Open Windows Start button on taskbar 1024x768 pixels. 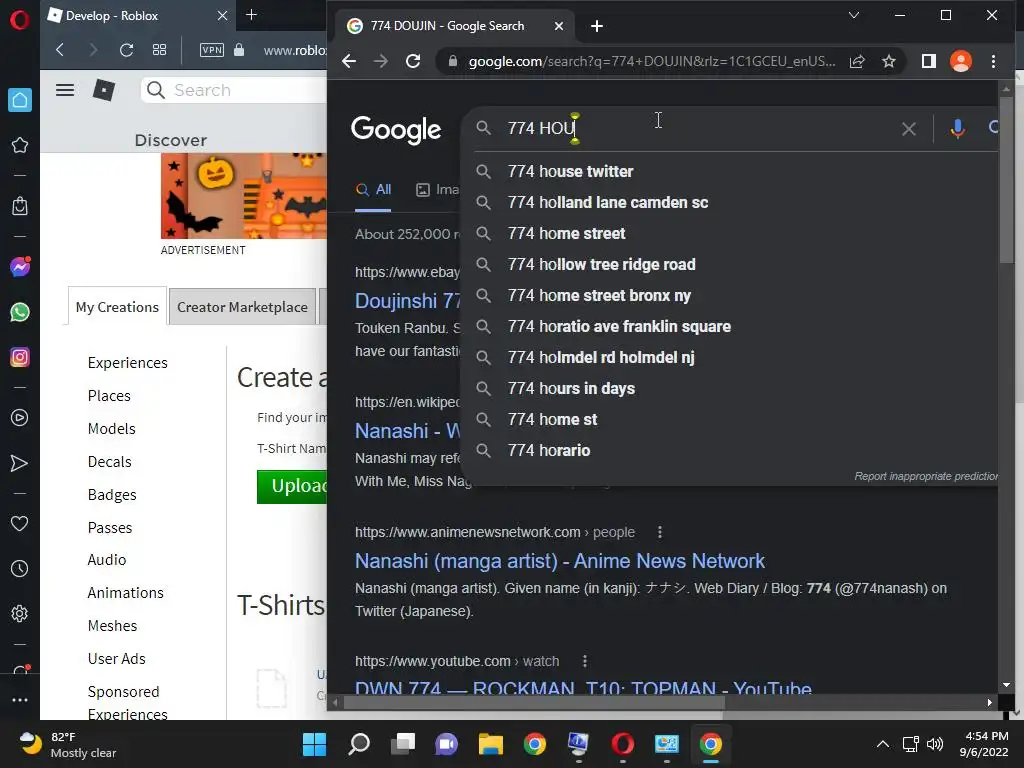coord(314,744)
